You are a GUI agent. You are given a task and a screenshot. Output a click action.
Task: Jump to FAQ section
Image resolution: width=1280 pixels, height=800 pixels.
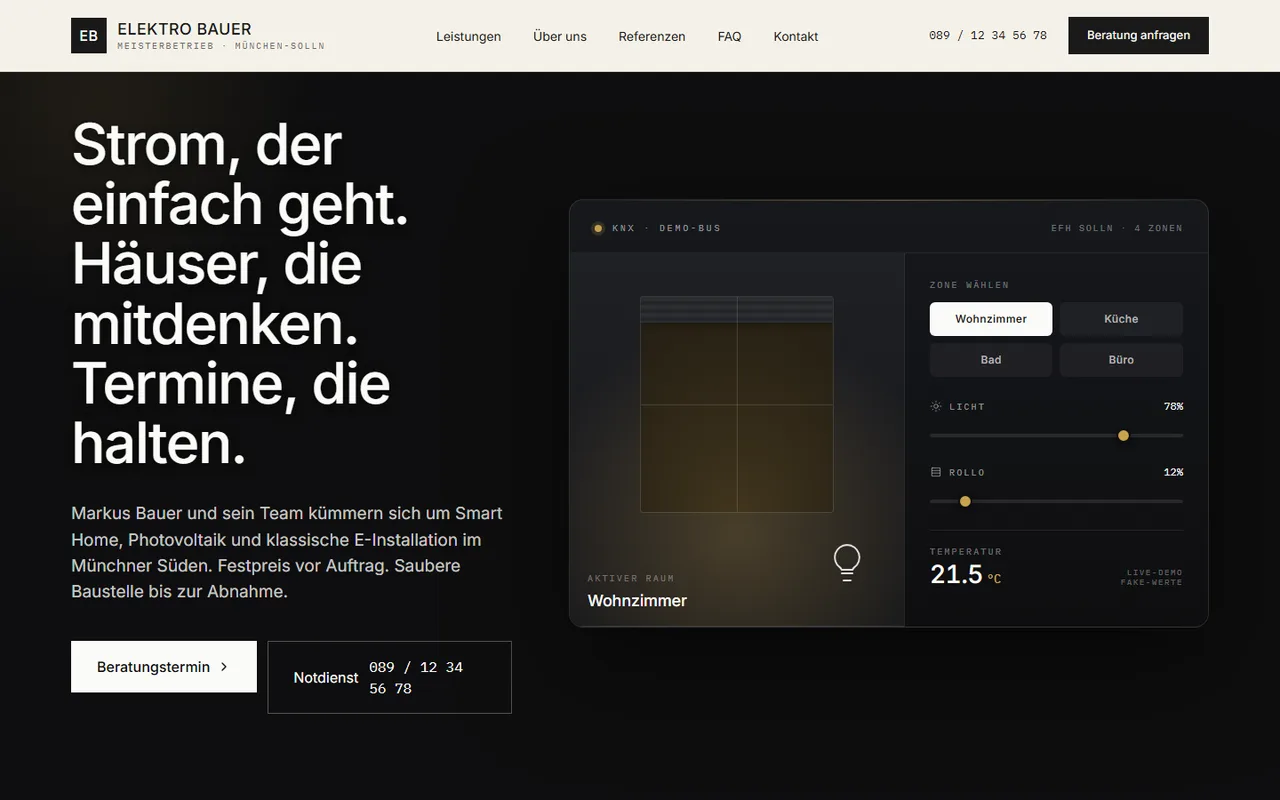coord(730,36)
